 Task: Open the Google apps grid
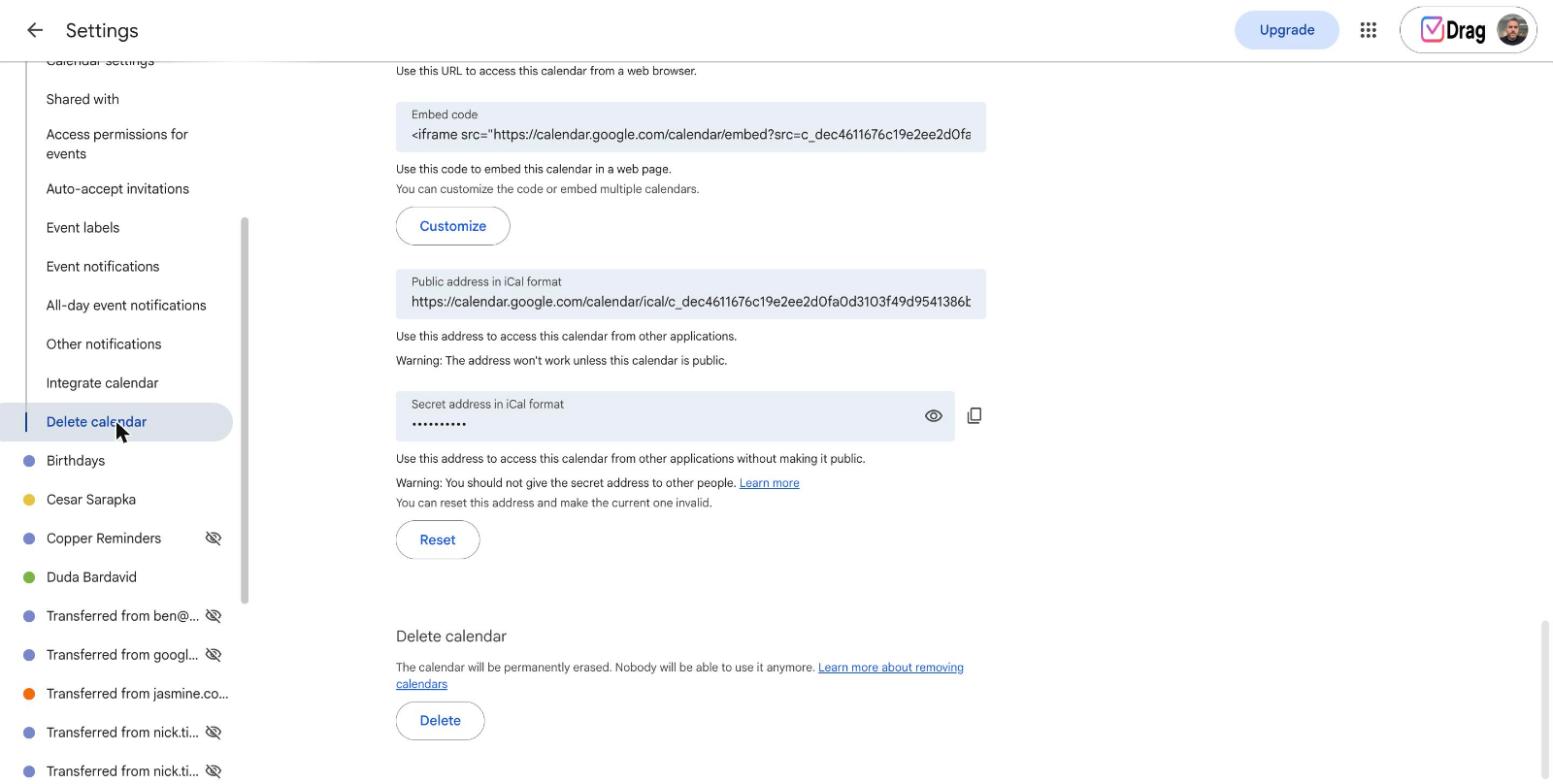click(1368, 30)
